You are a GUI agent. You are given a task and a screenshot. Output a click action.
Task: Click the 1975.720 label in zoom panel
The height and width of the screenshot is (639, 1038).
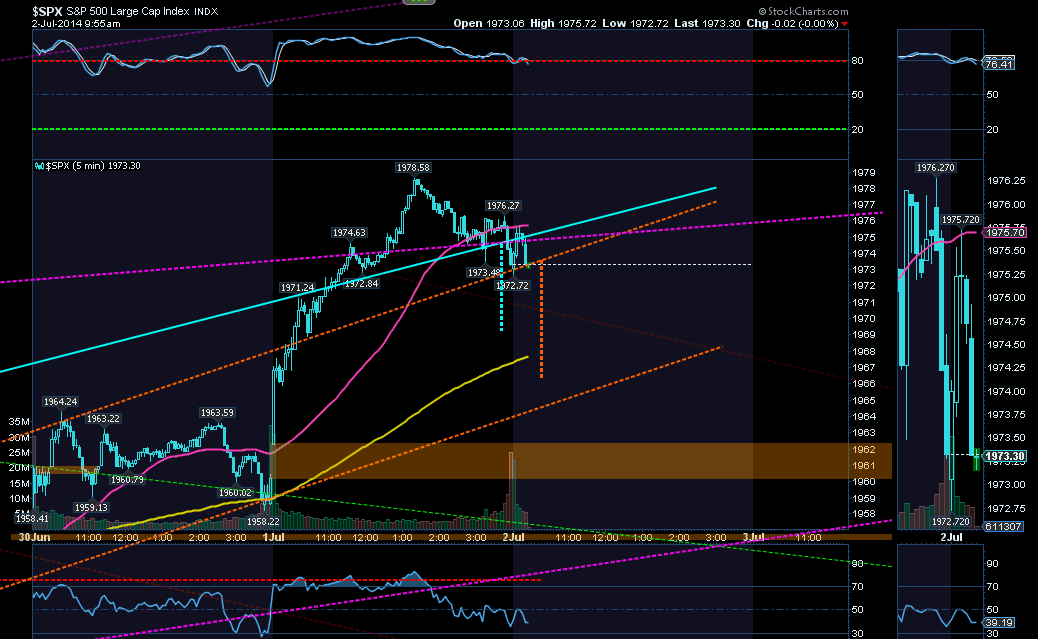(961, 219)
